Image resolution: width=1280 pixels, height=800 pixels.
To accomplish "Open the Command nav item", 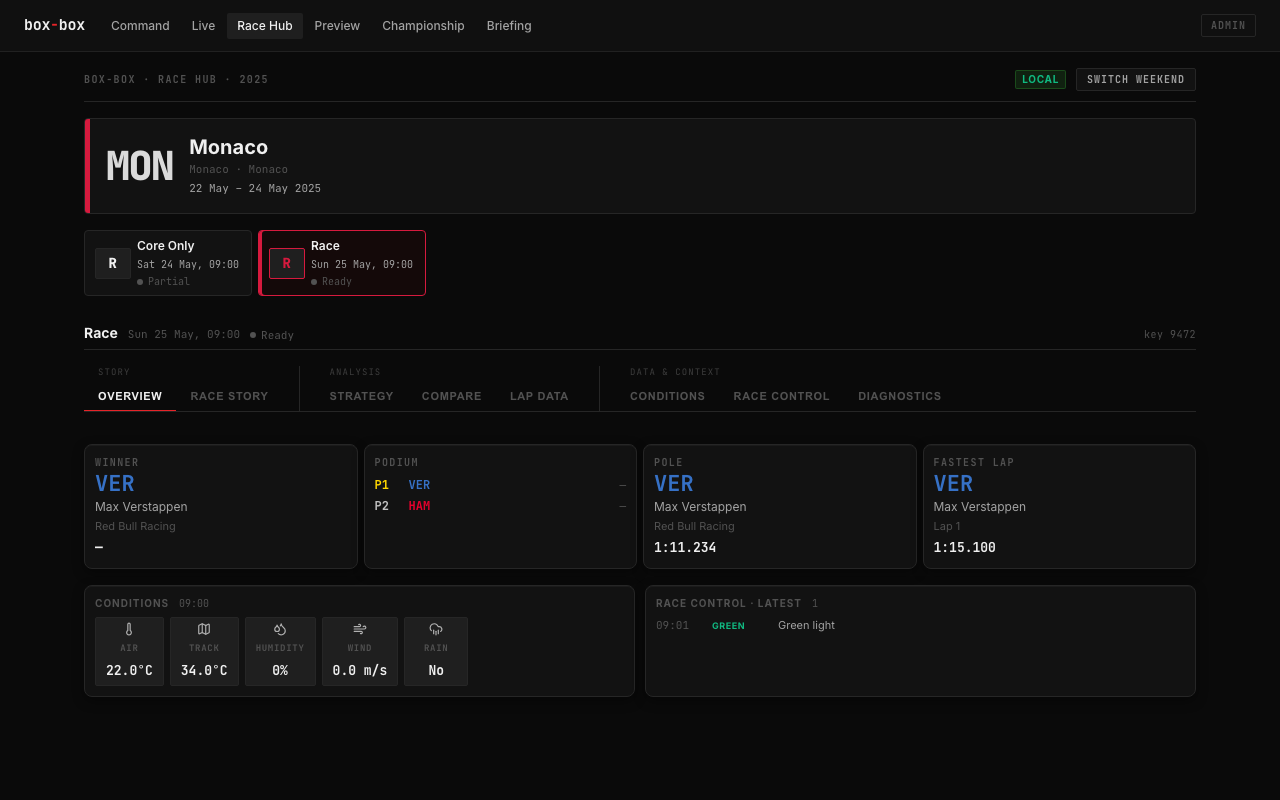I will point(140,26).
